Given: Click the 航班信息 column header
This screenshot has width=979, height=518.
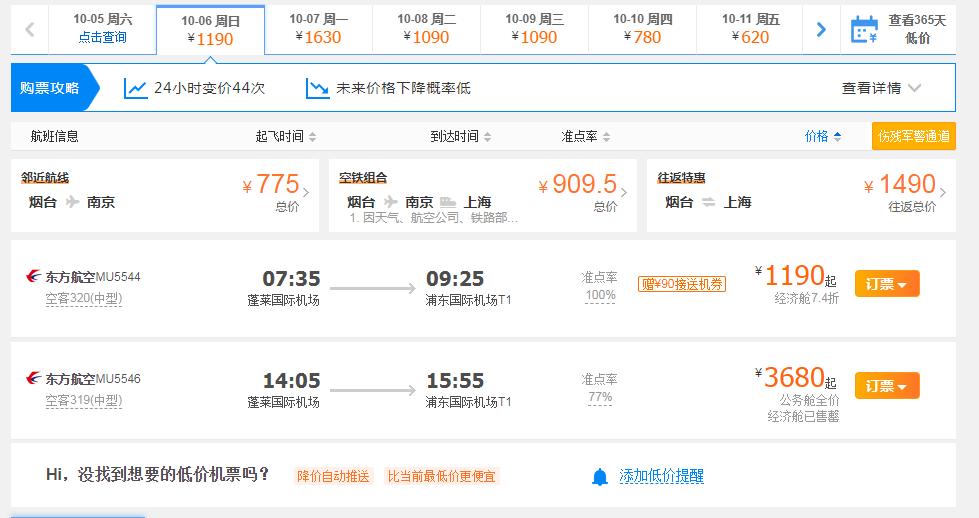Looking at the screenshot, I should pyautogui.click(x=54, y=136).
